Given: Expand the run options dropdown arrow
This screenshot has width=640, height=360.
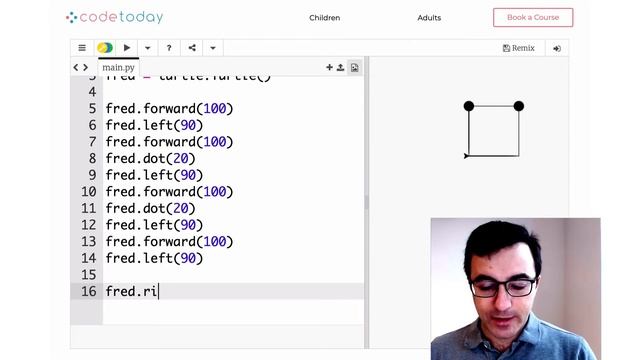Looking at the screenshot, I should click(148, 48).
